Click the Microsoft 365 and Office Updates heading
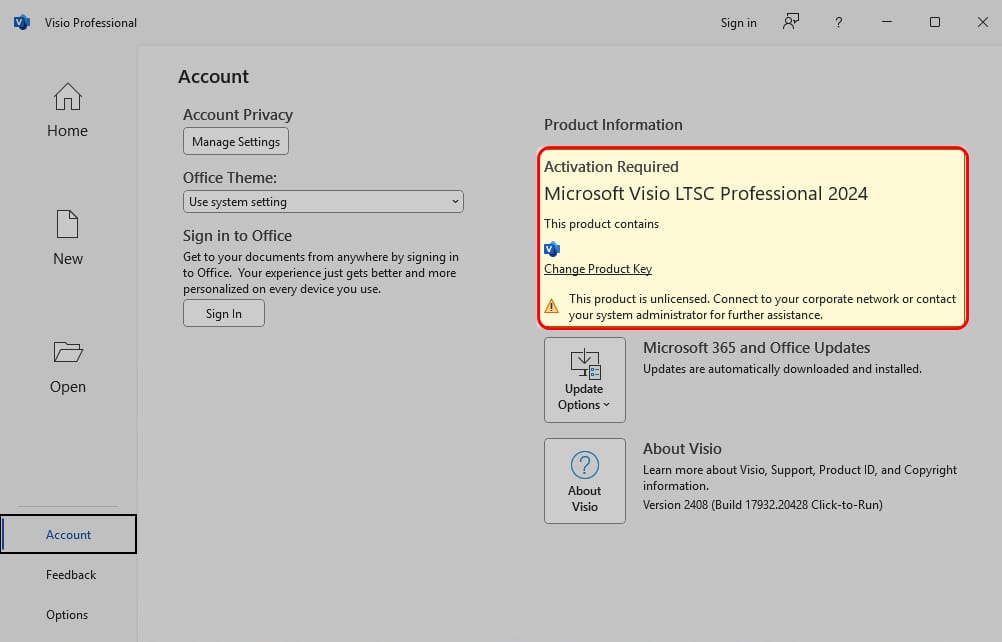Viewport: 1002px width, 642px height. 757,348
